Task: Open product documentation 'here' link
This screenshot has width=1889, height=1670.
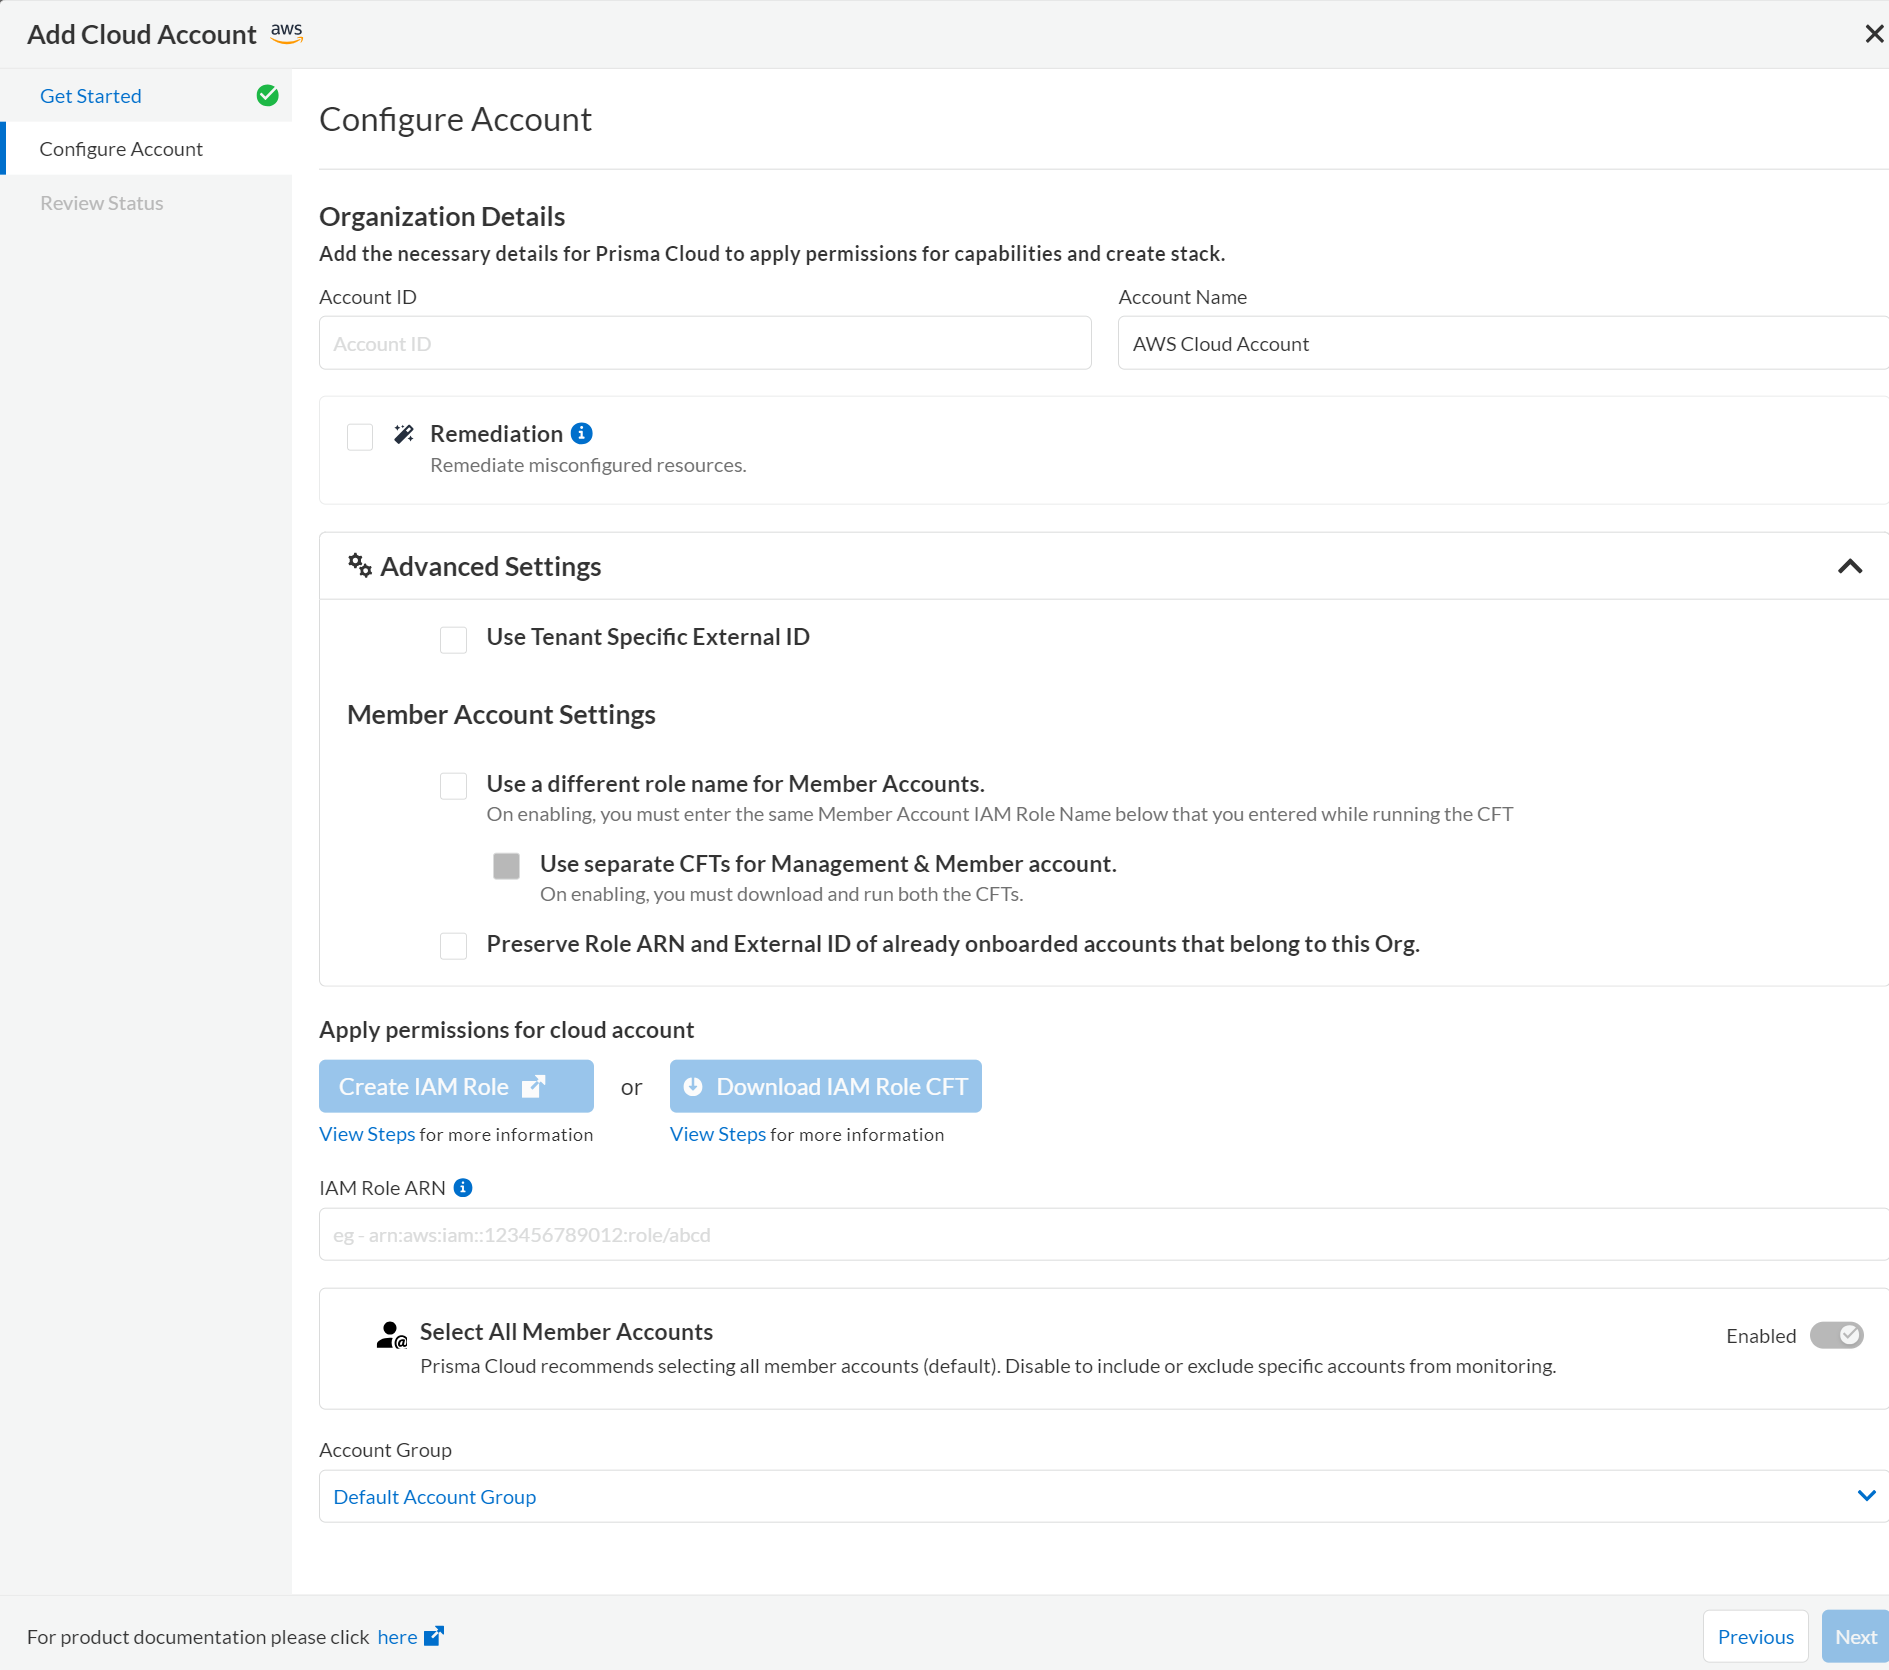Action: point(398,1638)
